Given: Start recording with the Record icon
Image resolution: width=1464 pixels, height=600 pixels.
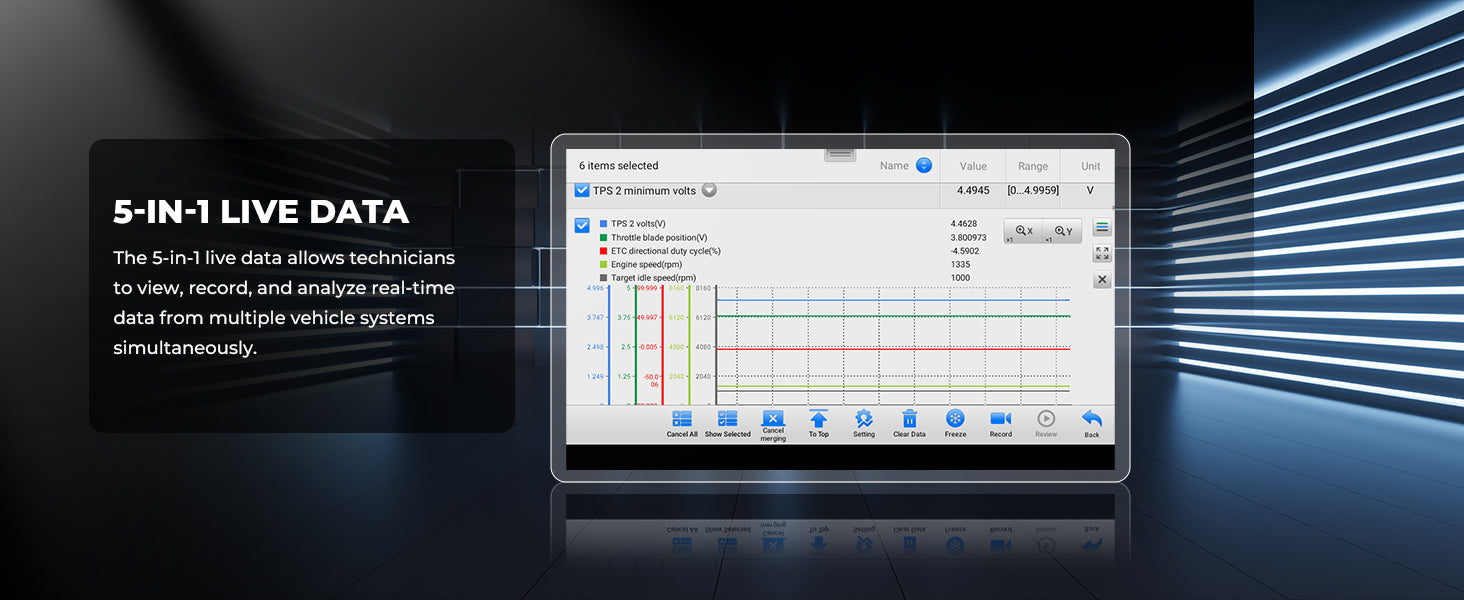Looking at the screenshot, I should 1001,419.
